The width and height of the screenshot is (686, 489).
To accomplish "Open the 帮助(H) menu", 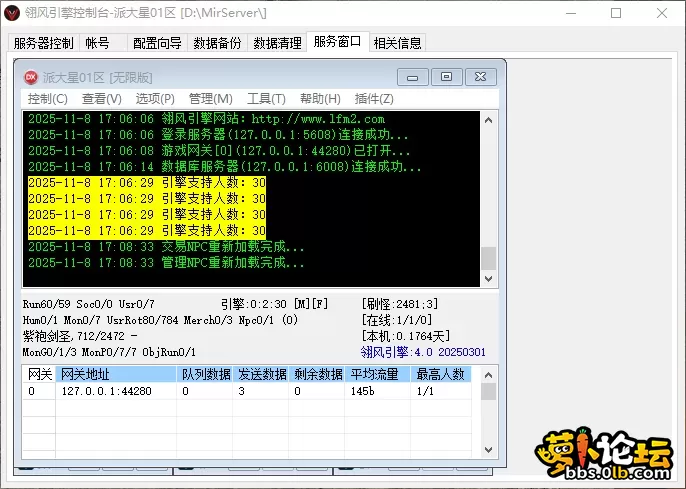I will (x=320, y=99).
